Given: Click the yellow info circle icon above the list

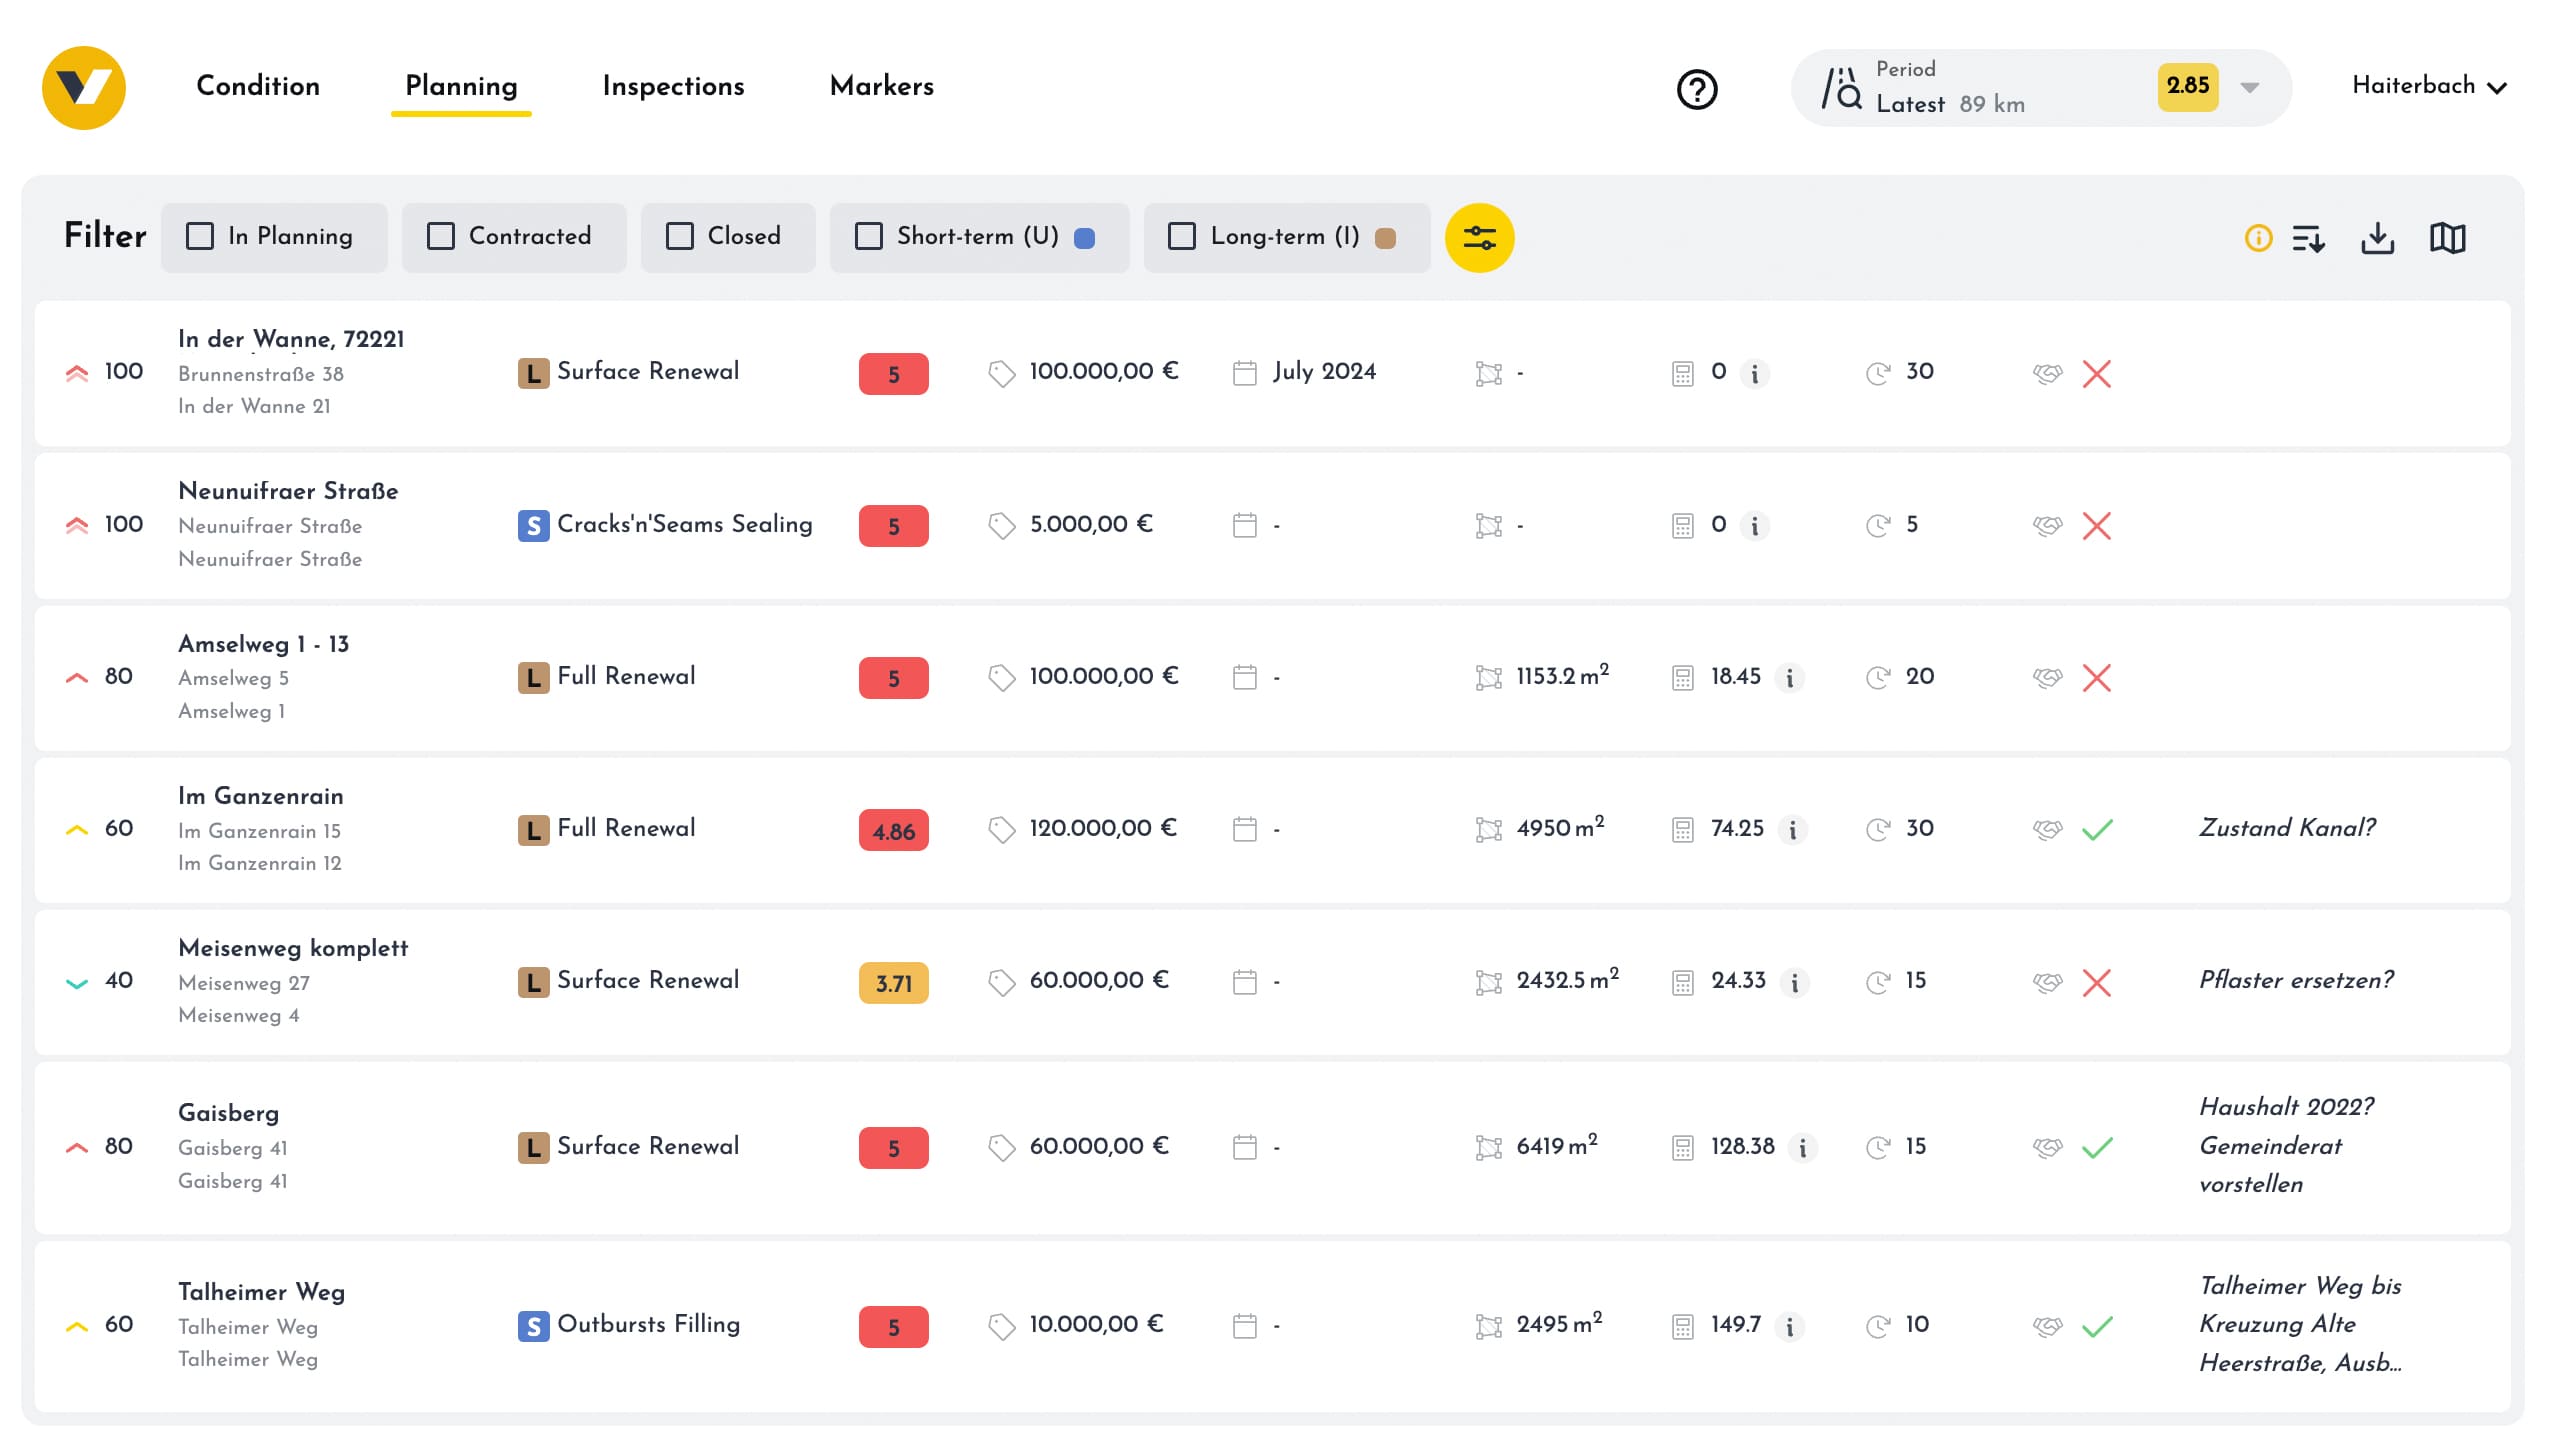Looking at the screenshot, I should click(2258, 237).
